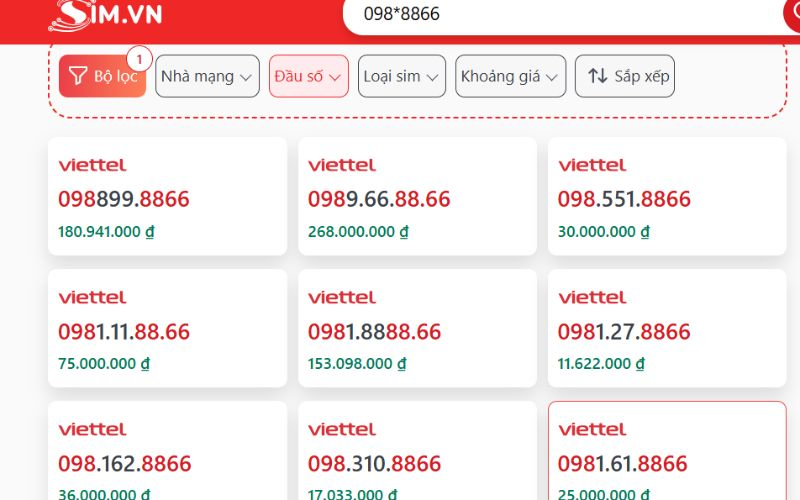
Task: Expand the Loại sim dropdown
Action: 402,76
